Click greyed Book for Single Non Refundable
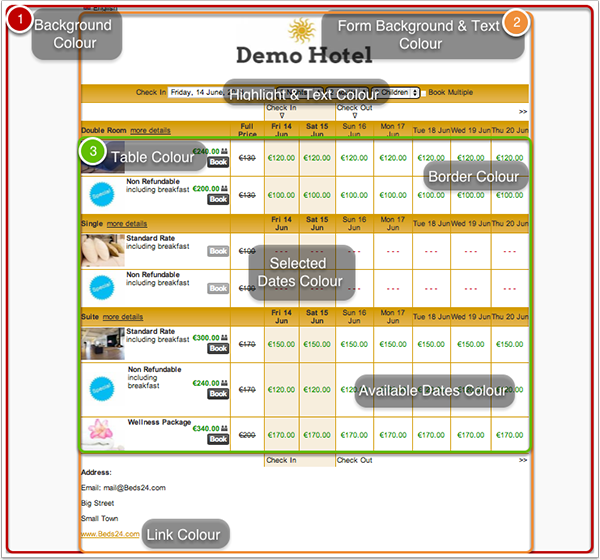 (x=218, y=288)
